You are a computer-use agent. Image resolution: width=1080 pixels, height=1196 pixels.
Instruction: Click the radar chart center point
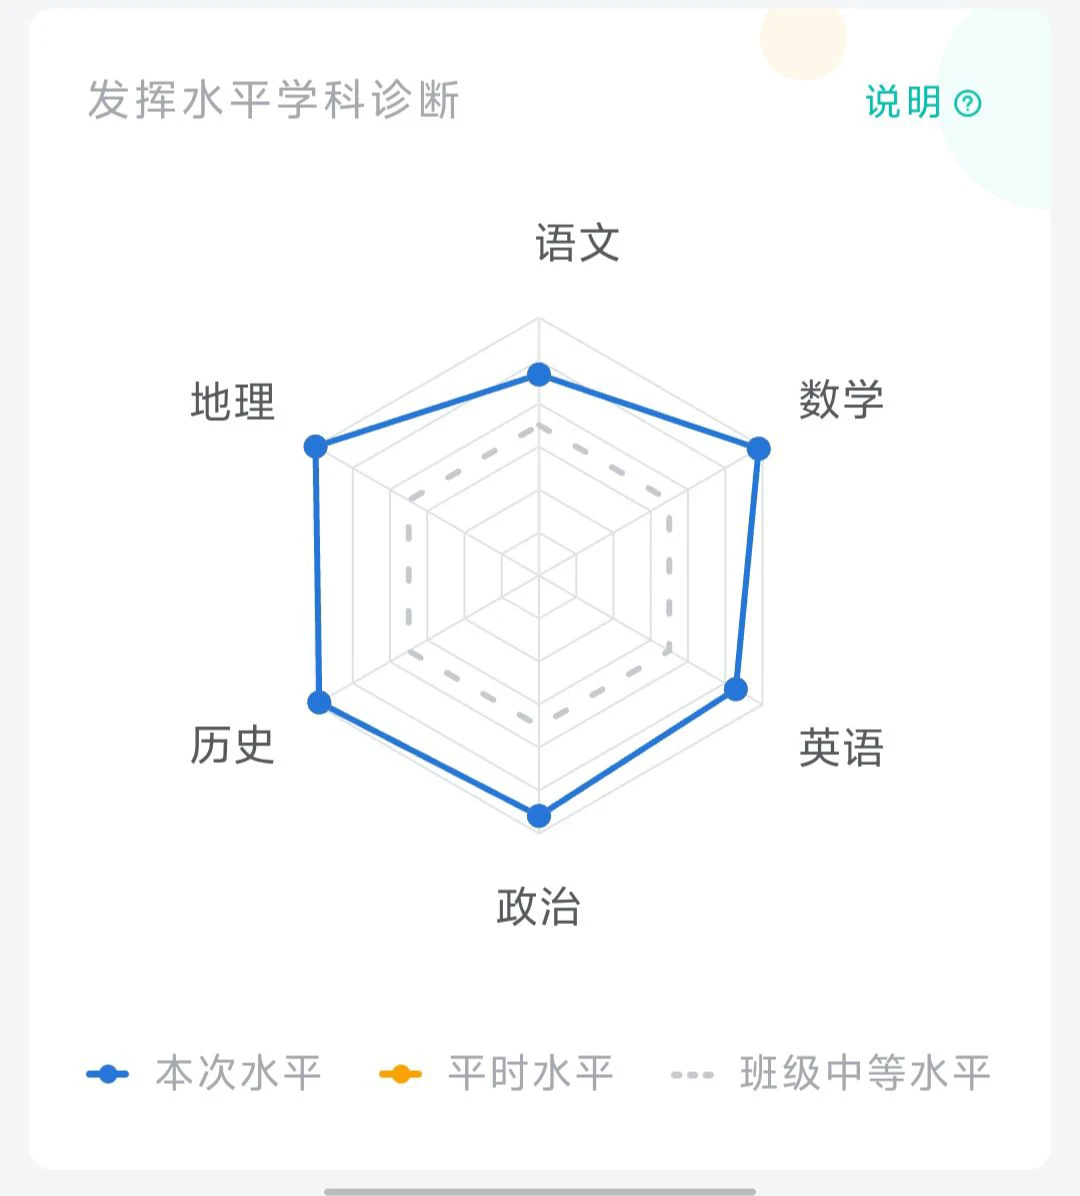pos(539,575)
